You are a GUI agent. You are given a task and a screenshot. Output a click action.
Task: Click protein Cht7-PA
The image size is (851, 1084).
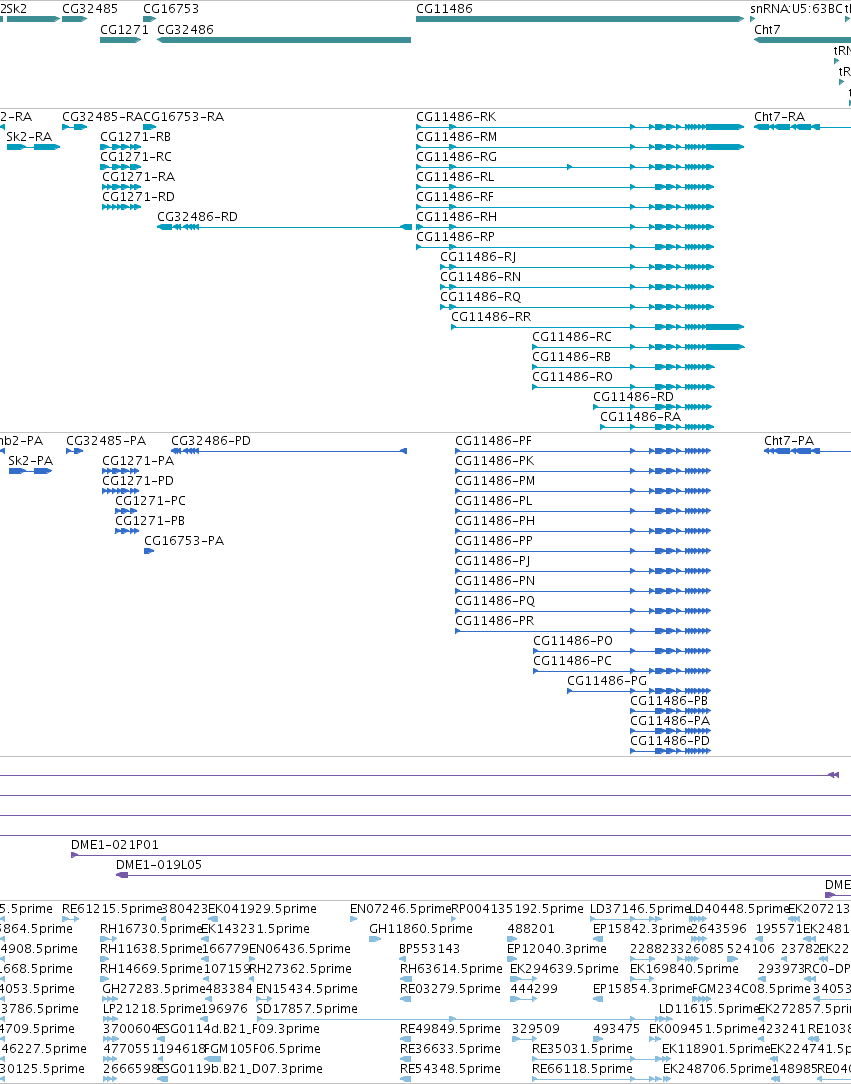[789, 441]
